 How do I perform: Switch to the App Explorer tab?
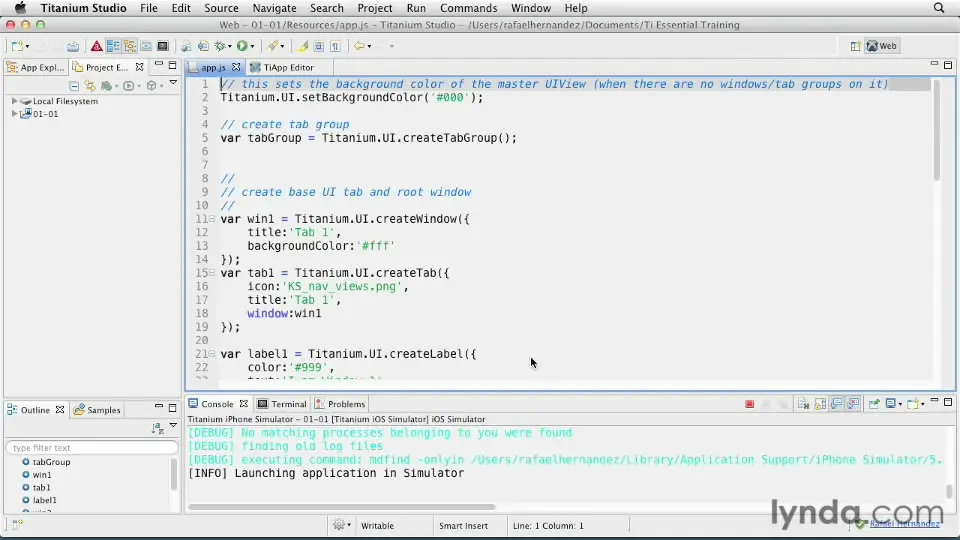36,67
